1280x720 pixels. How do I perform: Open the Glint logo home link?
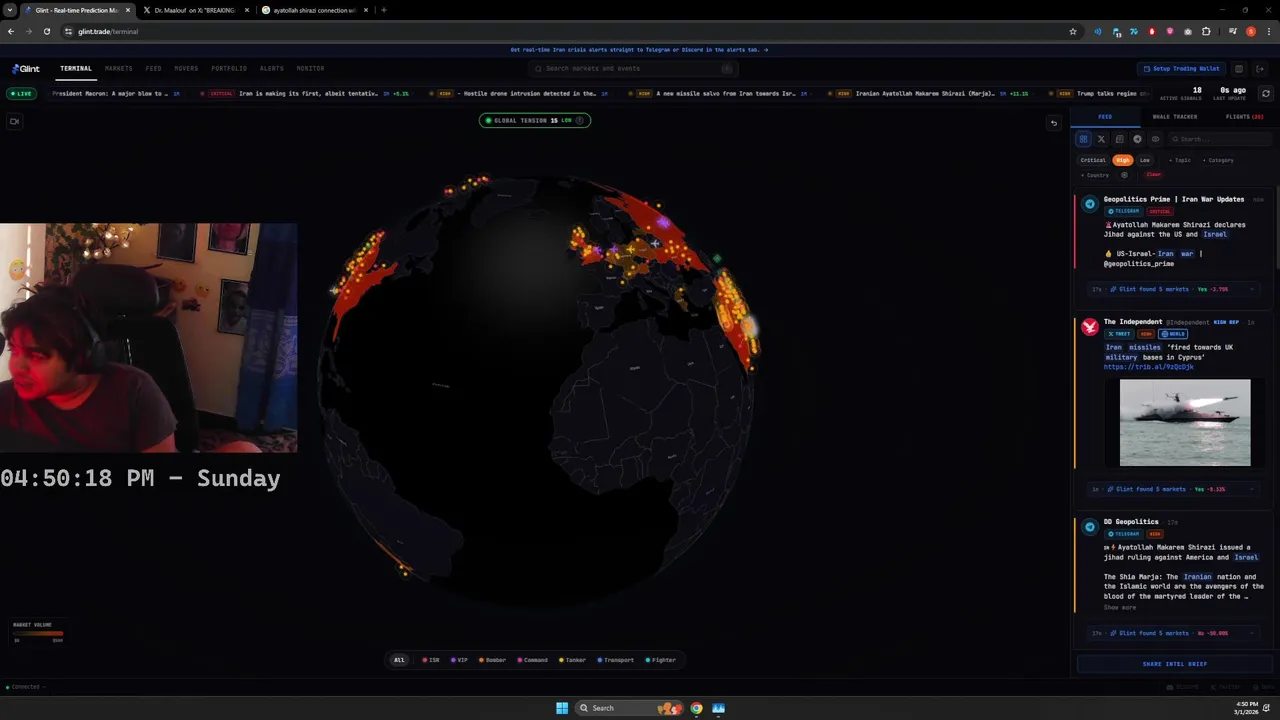(26, 69)
